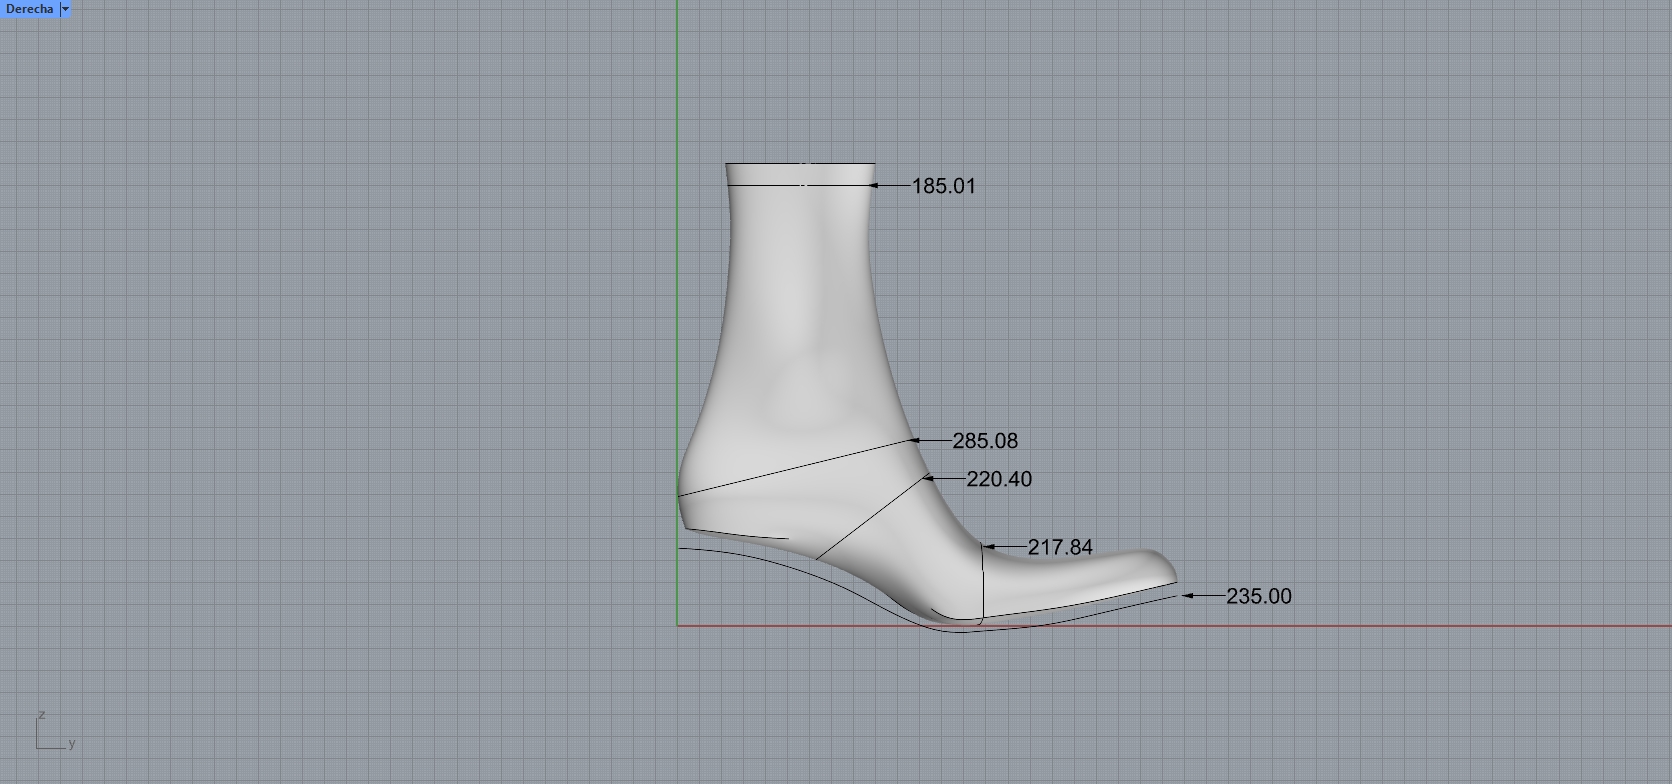
Task: Click the arrowhead beside the 217.84 label
Action: pos(988,547)
